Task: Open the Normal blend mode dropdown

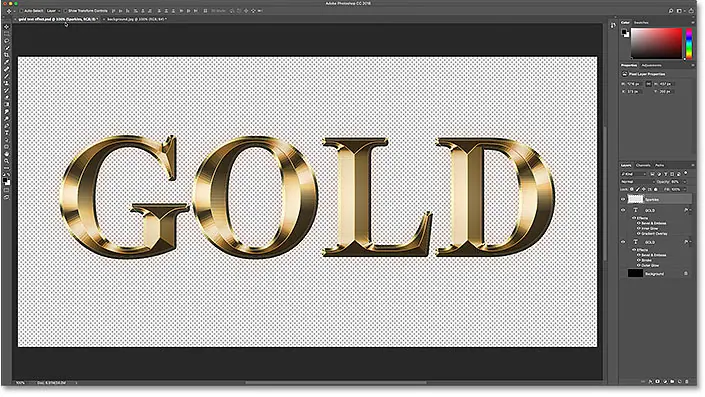Action: point(637,182)
